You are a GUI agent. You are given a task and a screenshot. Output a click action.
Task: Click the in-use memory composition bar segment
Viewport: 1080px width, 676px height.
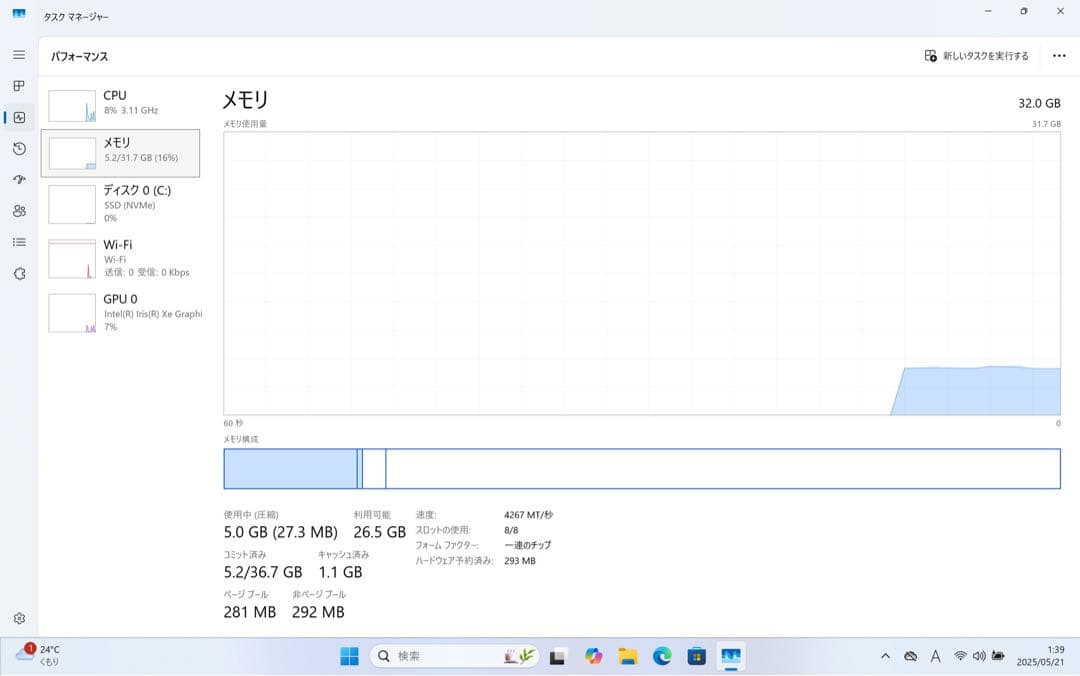click(x=289, y=467)
